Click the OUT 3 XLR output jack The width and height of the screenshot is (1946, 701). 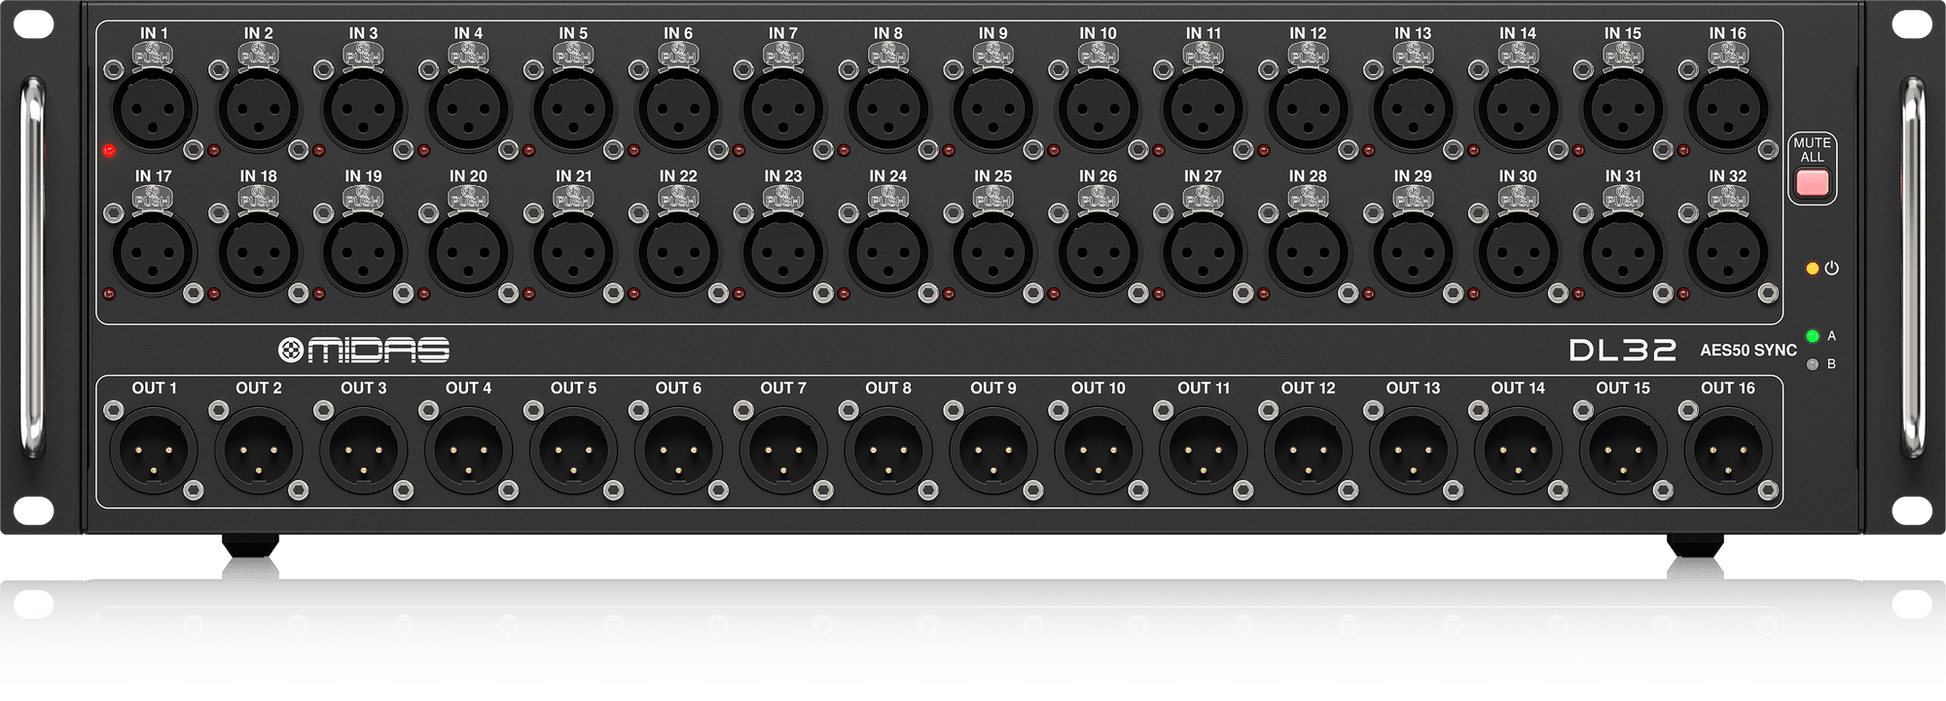point(364,450)
